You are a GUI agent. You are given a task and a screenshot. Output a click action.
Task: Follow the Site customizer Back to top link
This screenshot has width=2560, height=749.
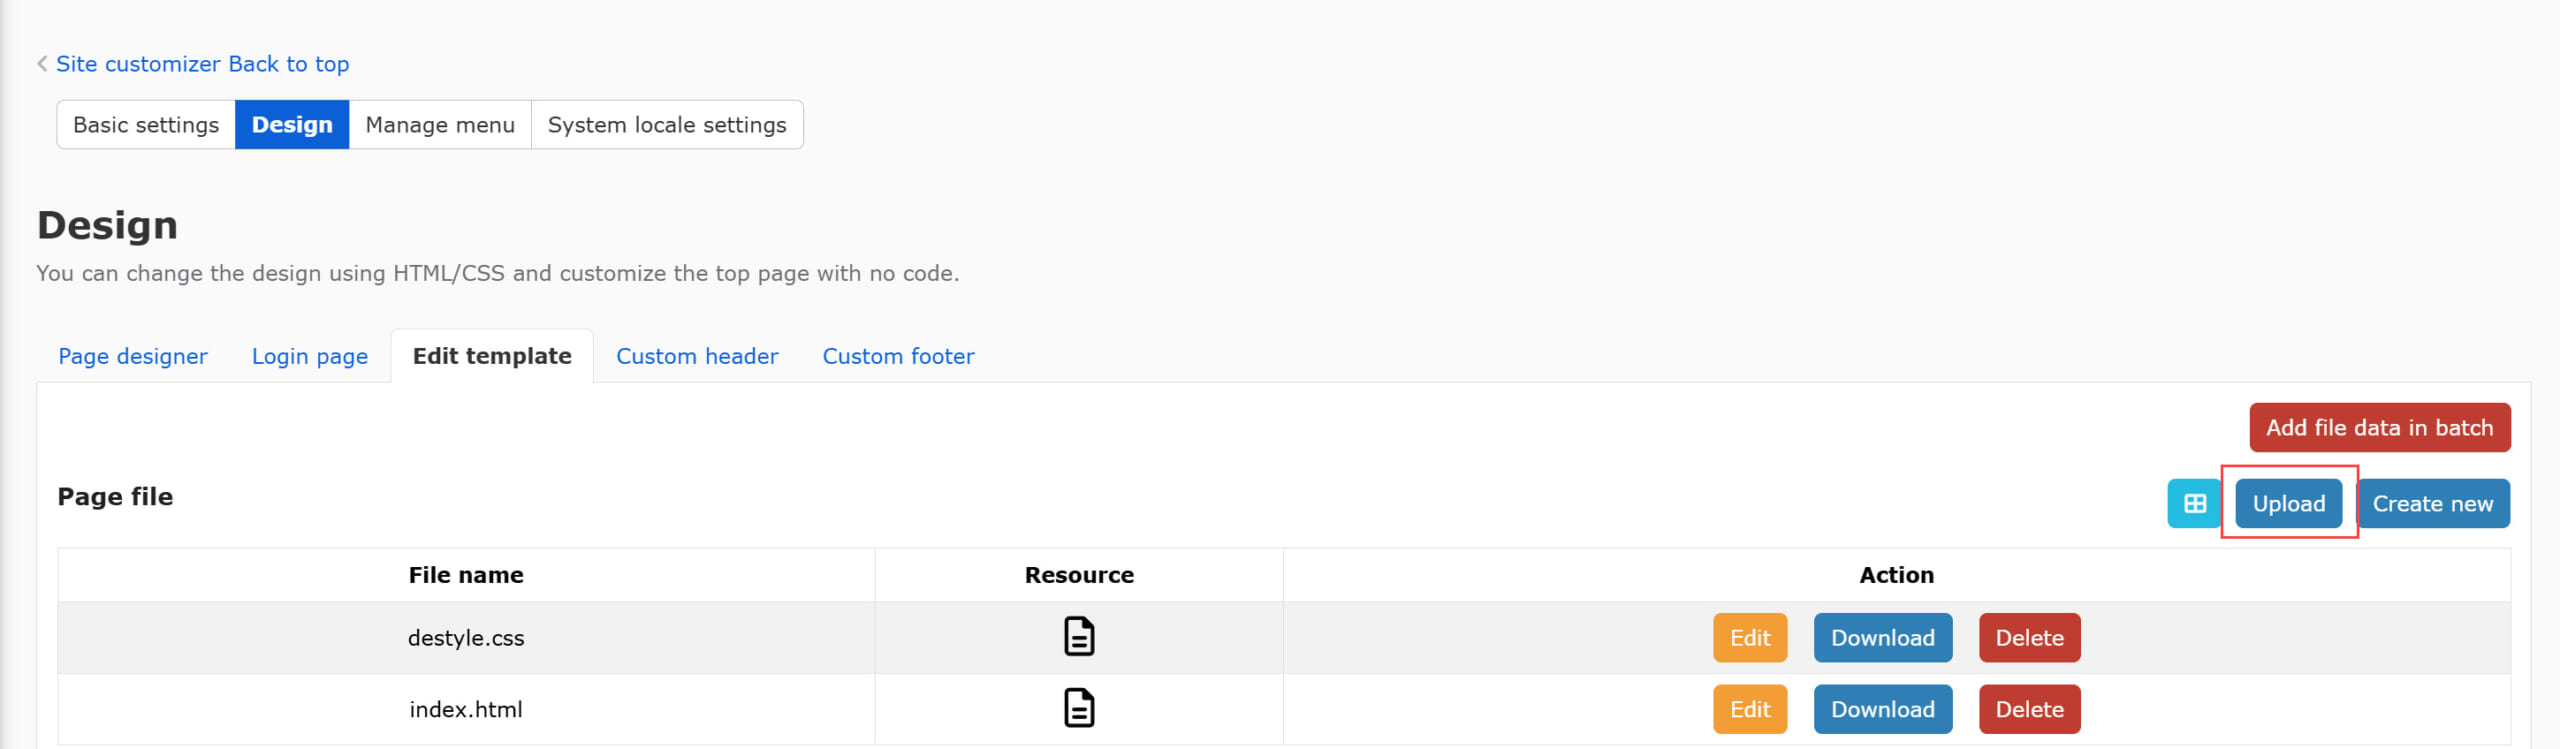point(202,64)
